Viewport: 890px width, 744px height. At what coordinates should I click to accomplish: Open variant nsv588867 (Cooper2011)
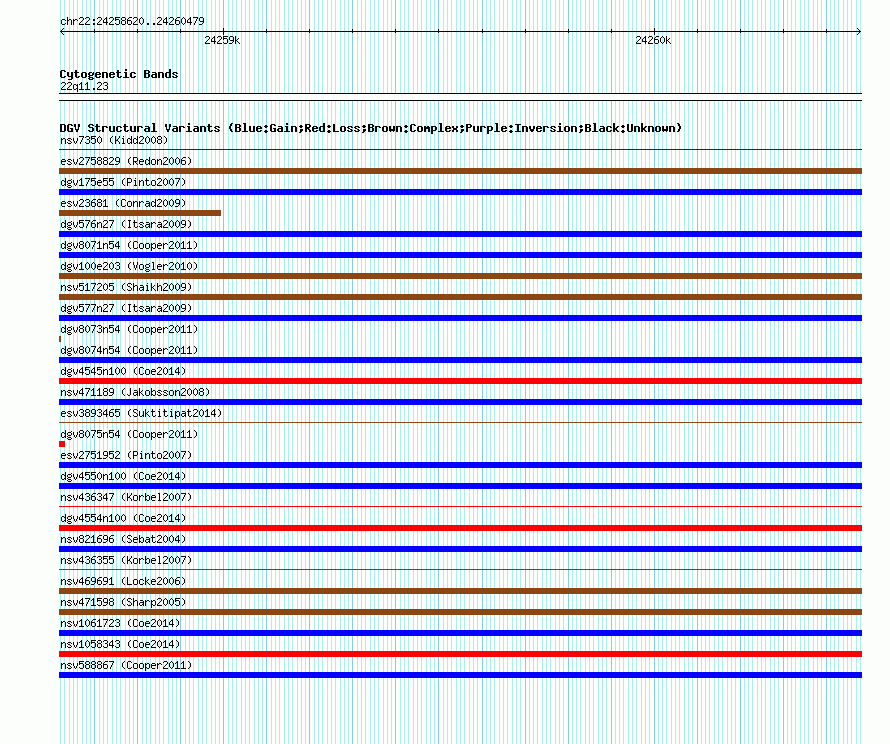[x=126, y=665]
